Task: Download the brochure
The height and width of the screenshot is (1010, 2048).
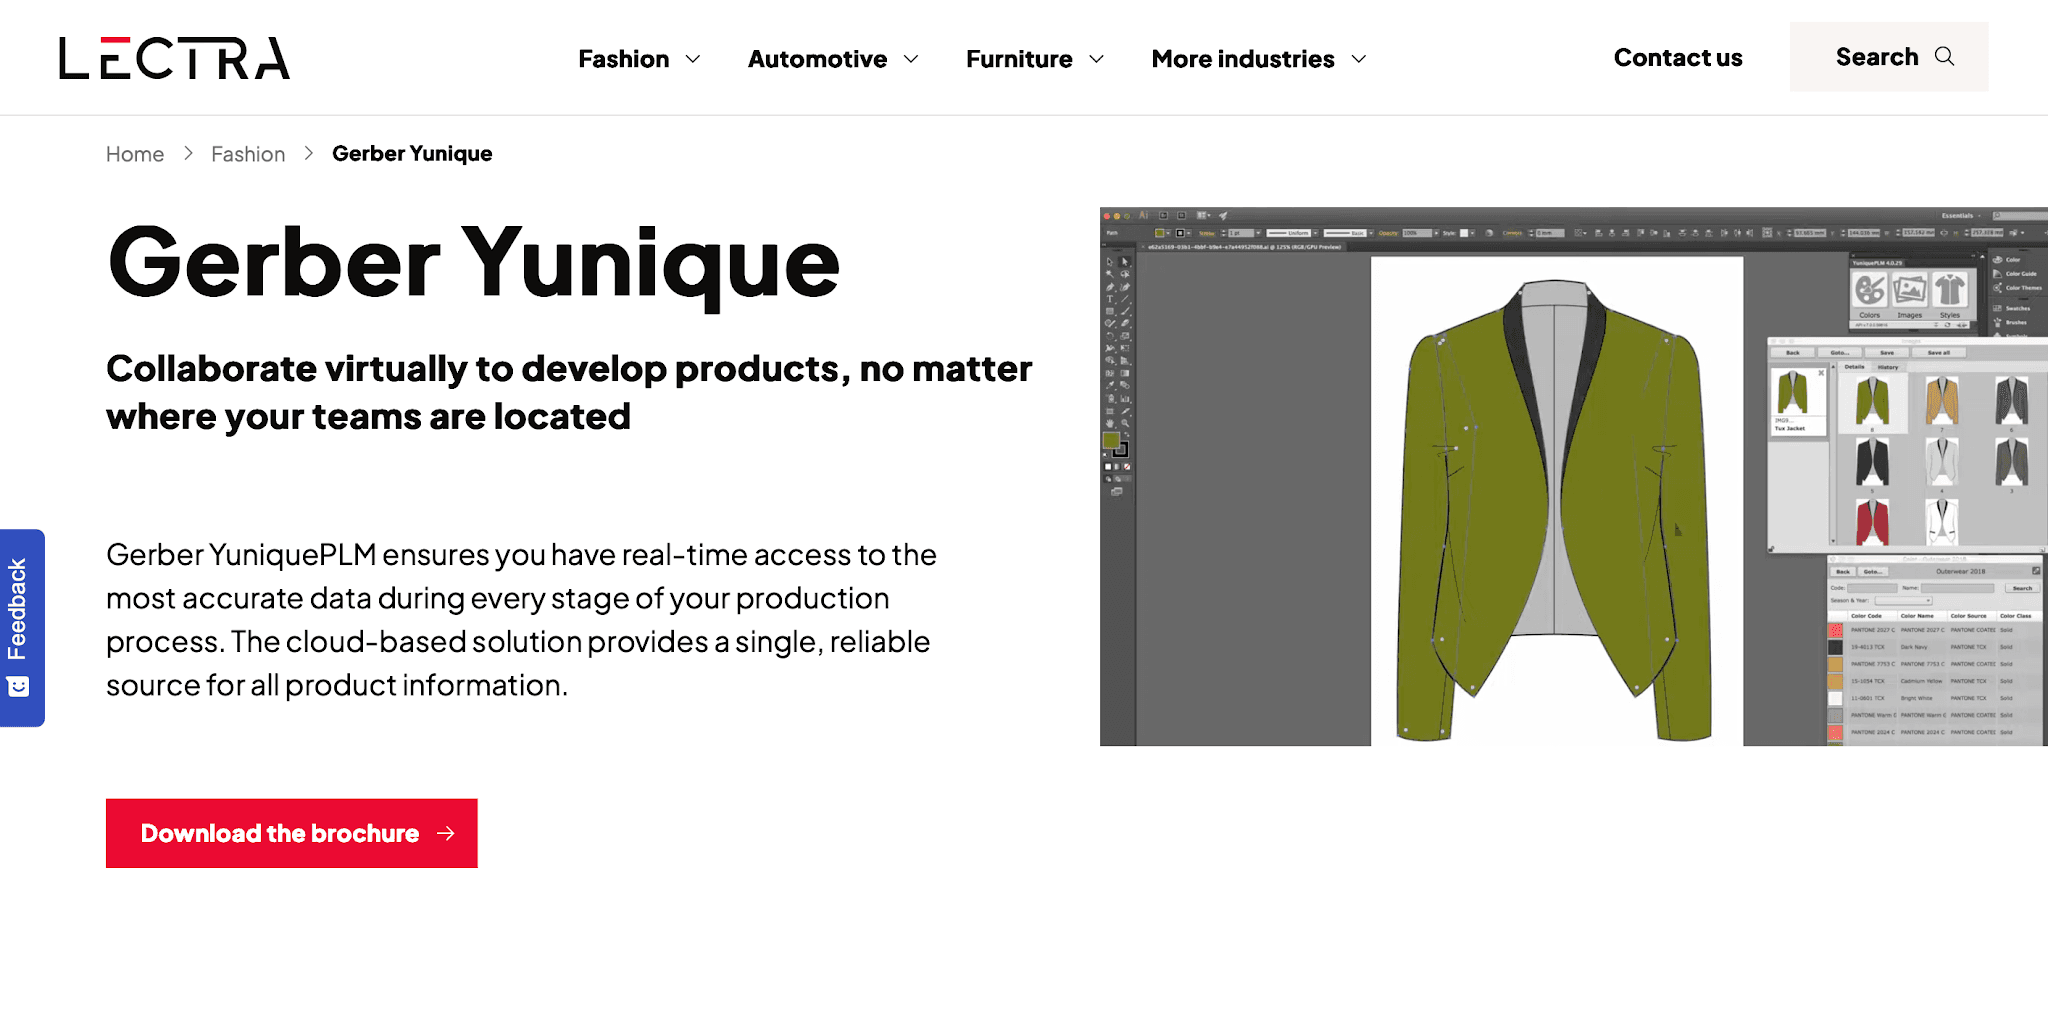Action: click(292, 833)
